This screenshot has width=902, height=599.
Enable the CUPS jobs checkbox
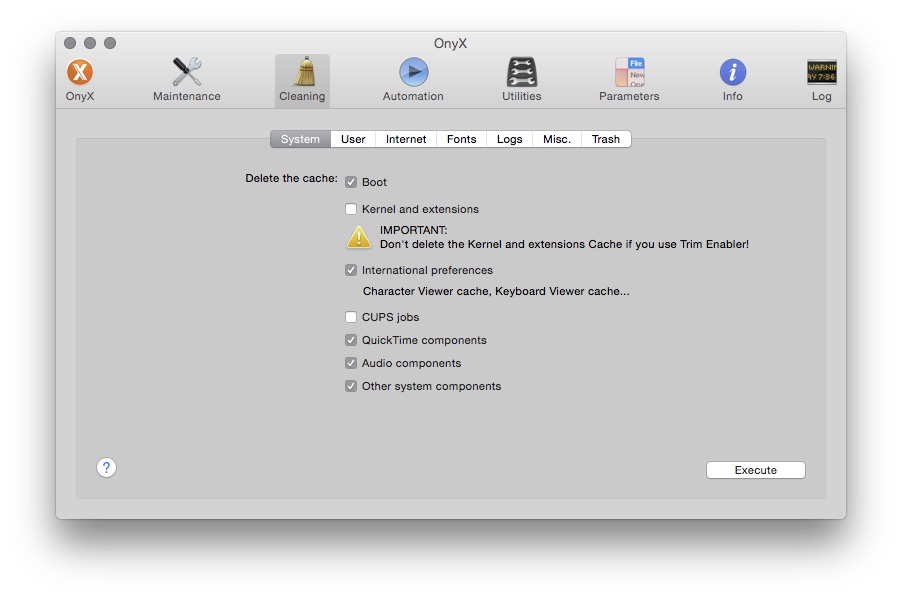click(x=351, y=317)
